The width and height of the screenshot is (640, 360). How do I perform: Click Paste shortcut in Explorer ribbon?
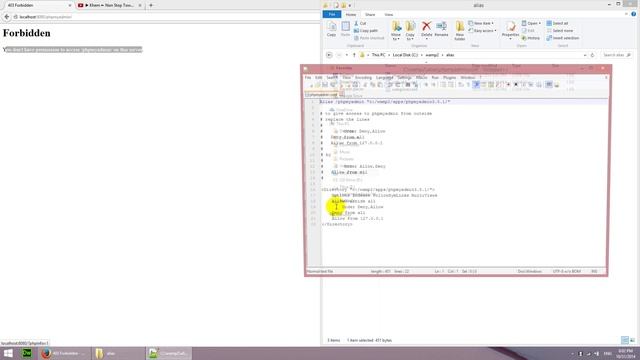click(369, 38)
